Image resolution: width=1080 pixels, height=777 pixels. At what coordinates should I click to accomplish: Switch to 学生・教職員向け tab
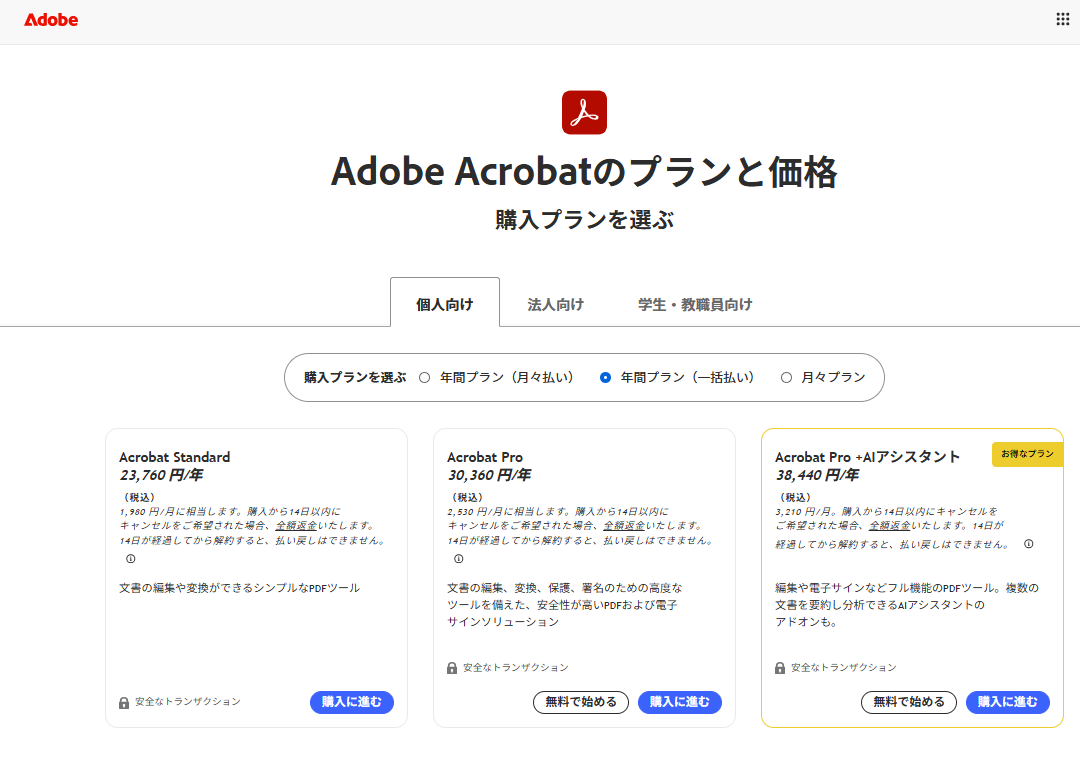point(695,304)
